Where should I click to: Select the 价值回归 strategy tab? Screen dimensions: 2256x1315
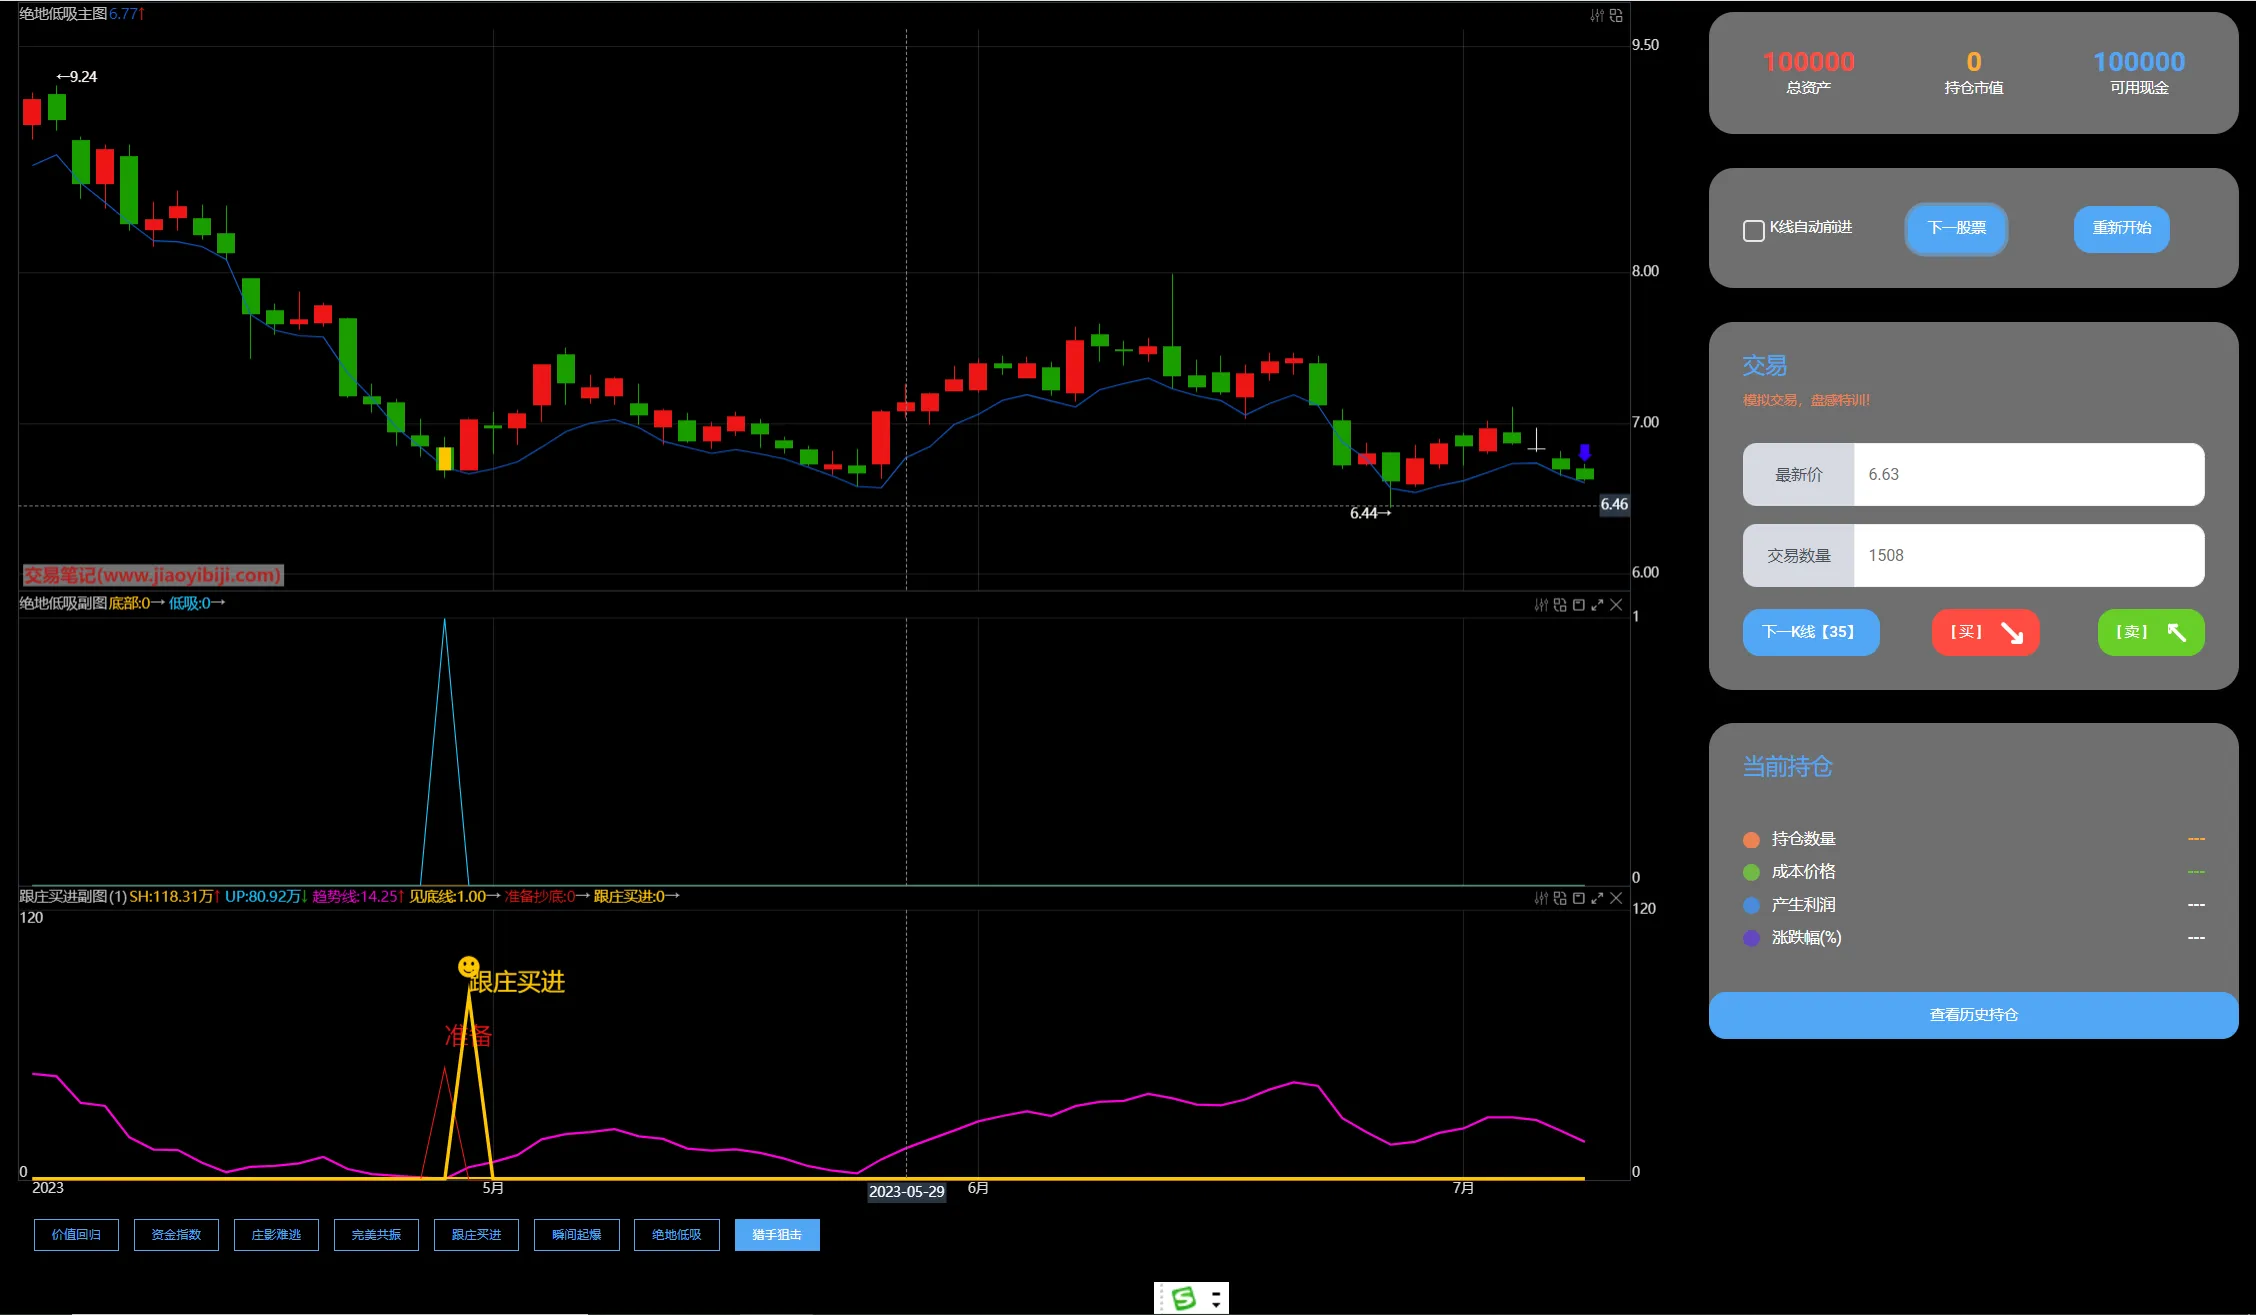pyautogui.click(x=76, y=1235)
